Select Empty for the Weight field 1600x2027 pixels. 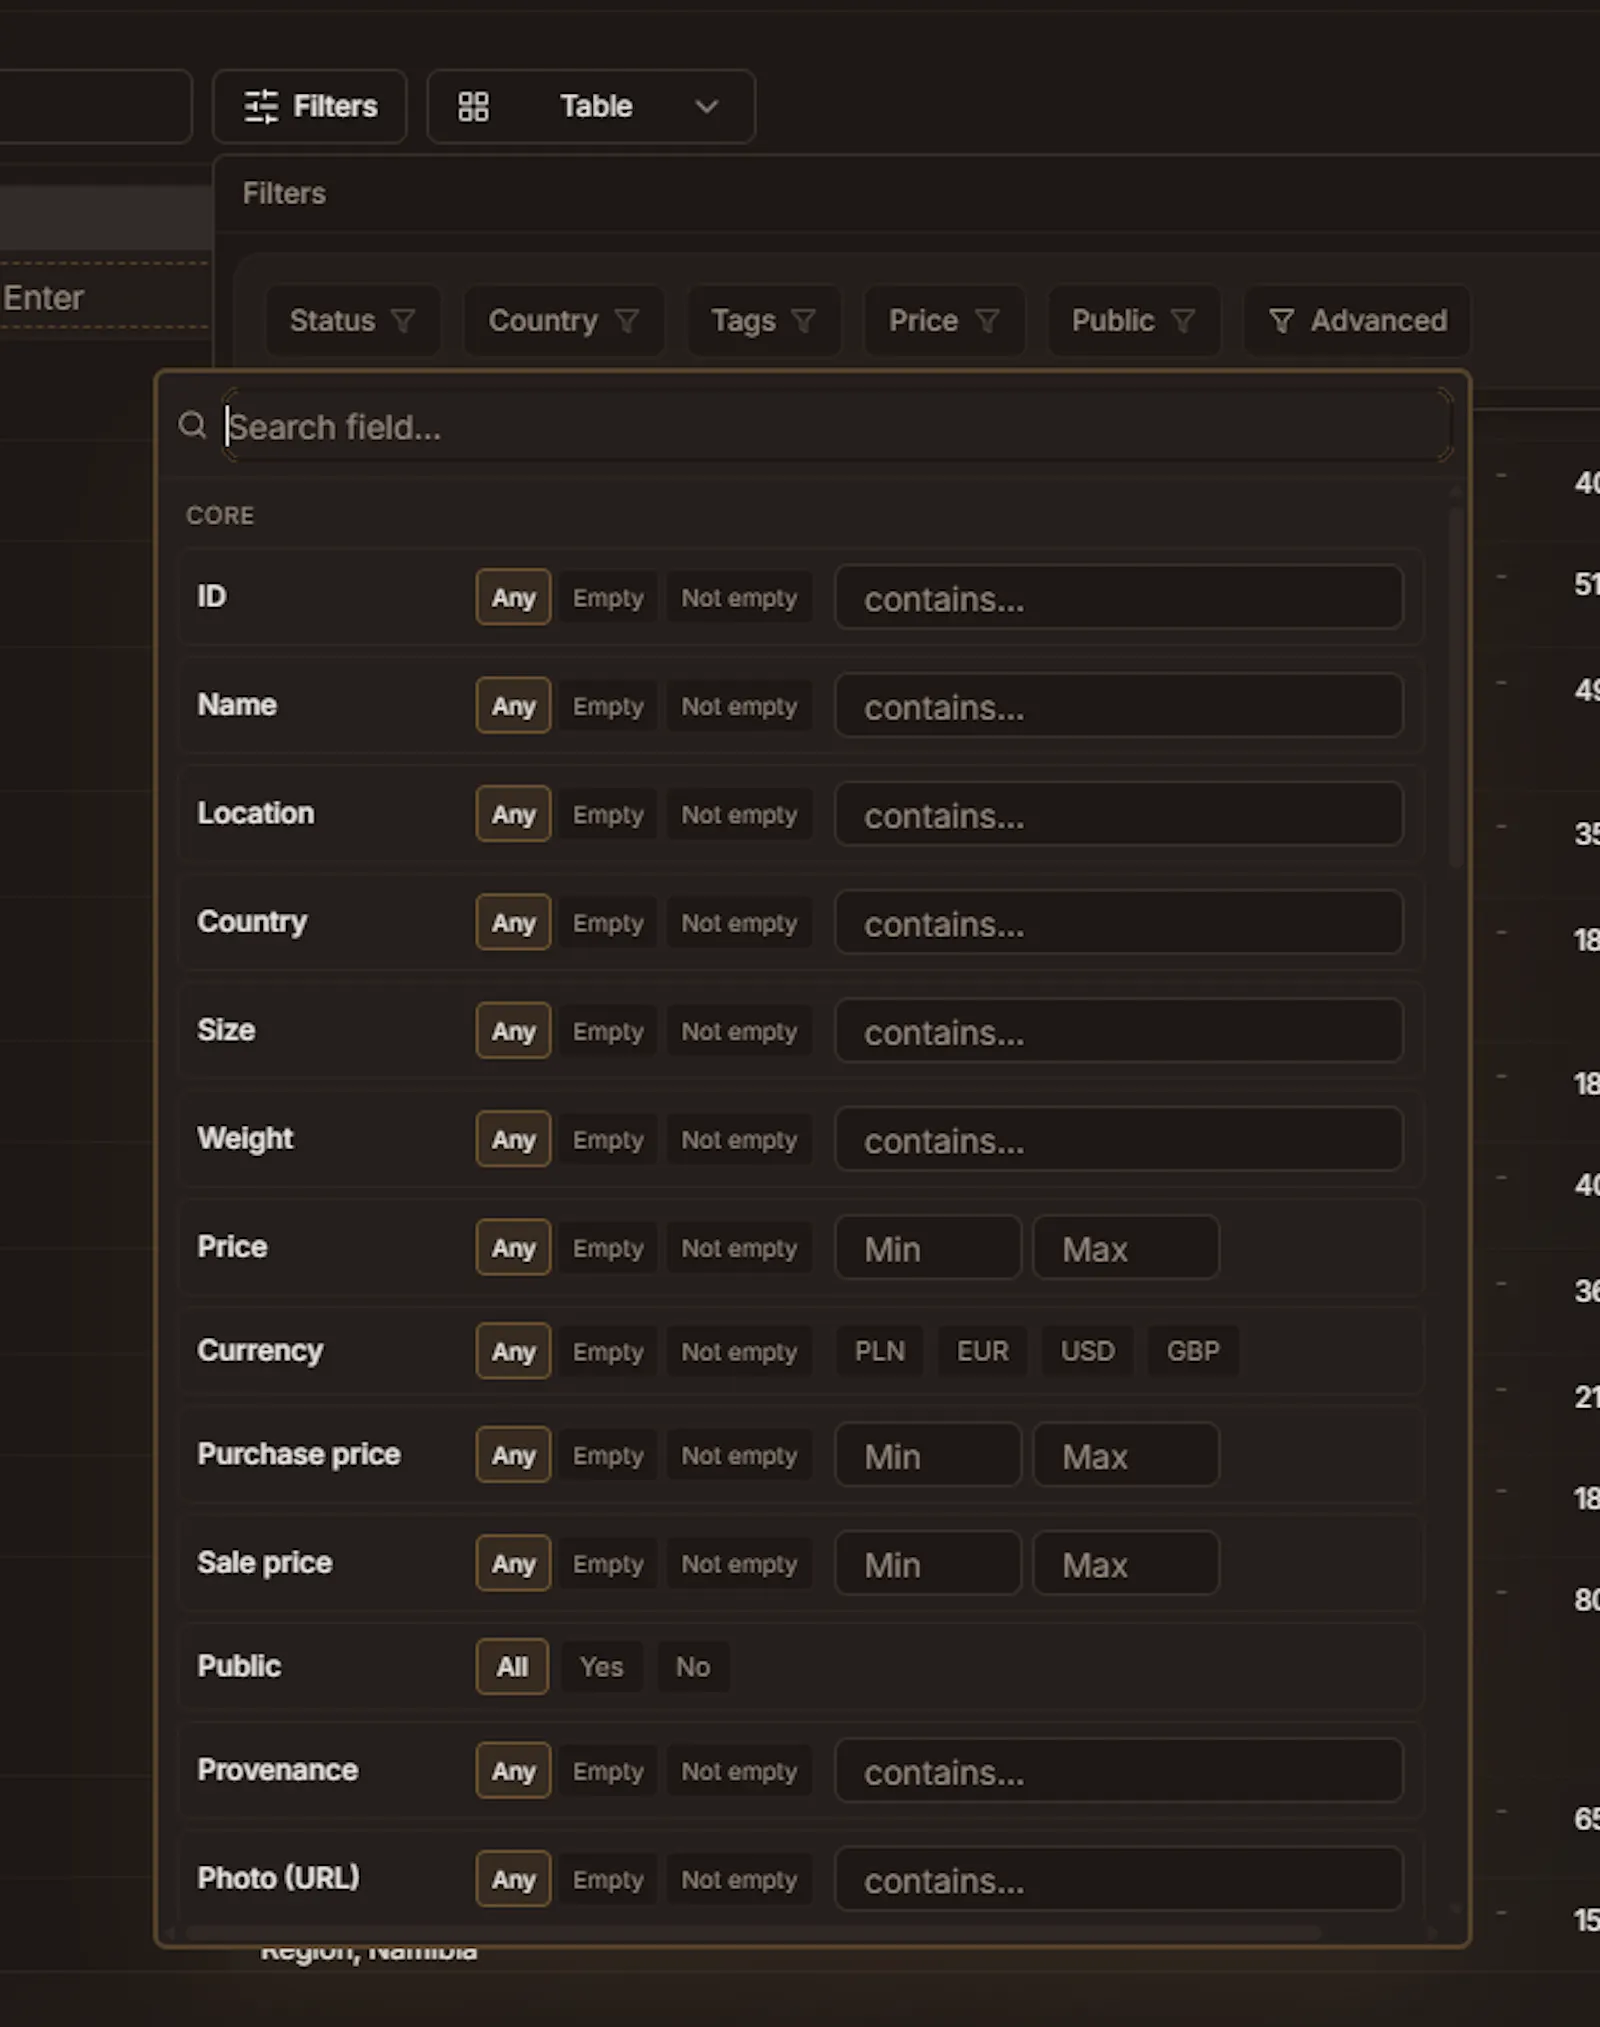tap(608, 1139)
